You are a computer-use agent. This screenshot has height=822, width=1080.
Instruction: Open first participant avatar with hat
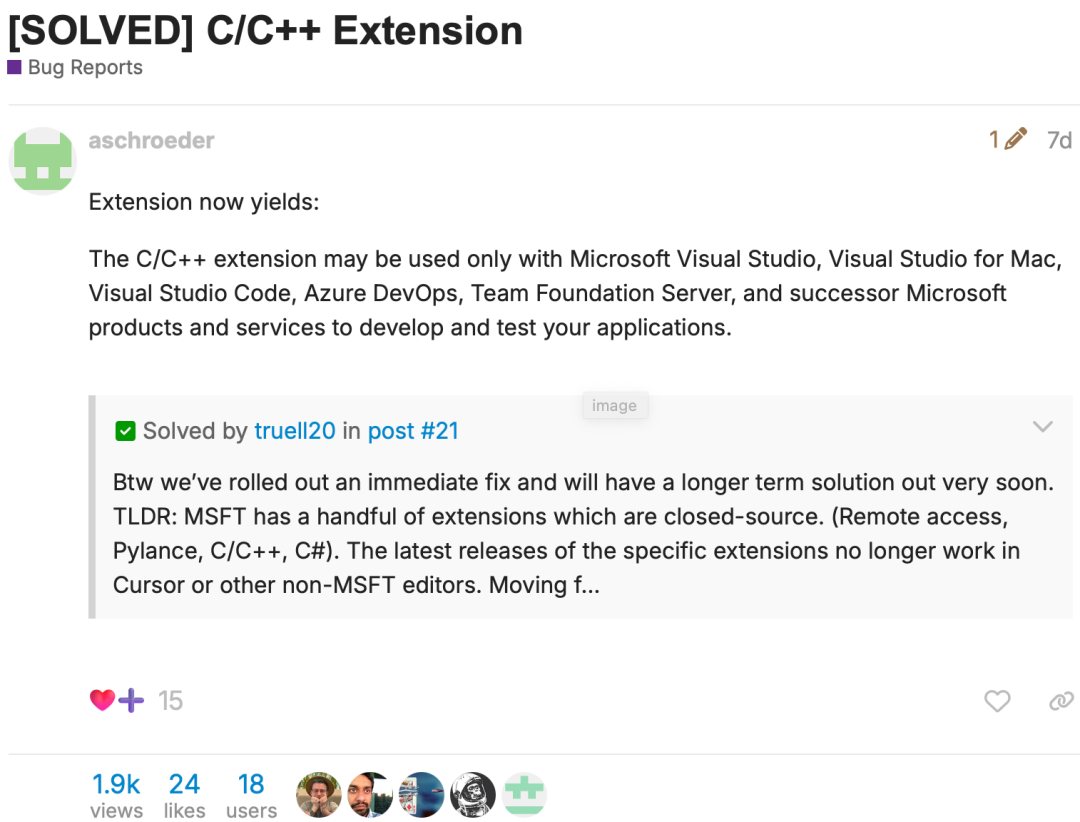coord(319,794)
